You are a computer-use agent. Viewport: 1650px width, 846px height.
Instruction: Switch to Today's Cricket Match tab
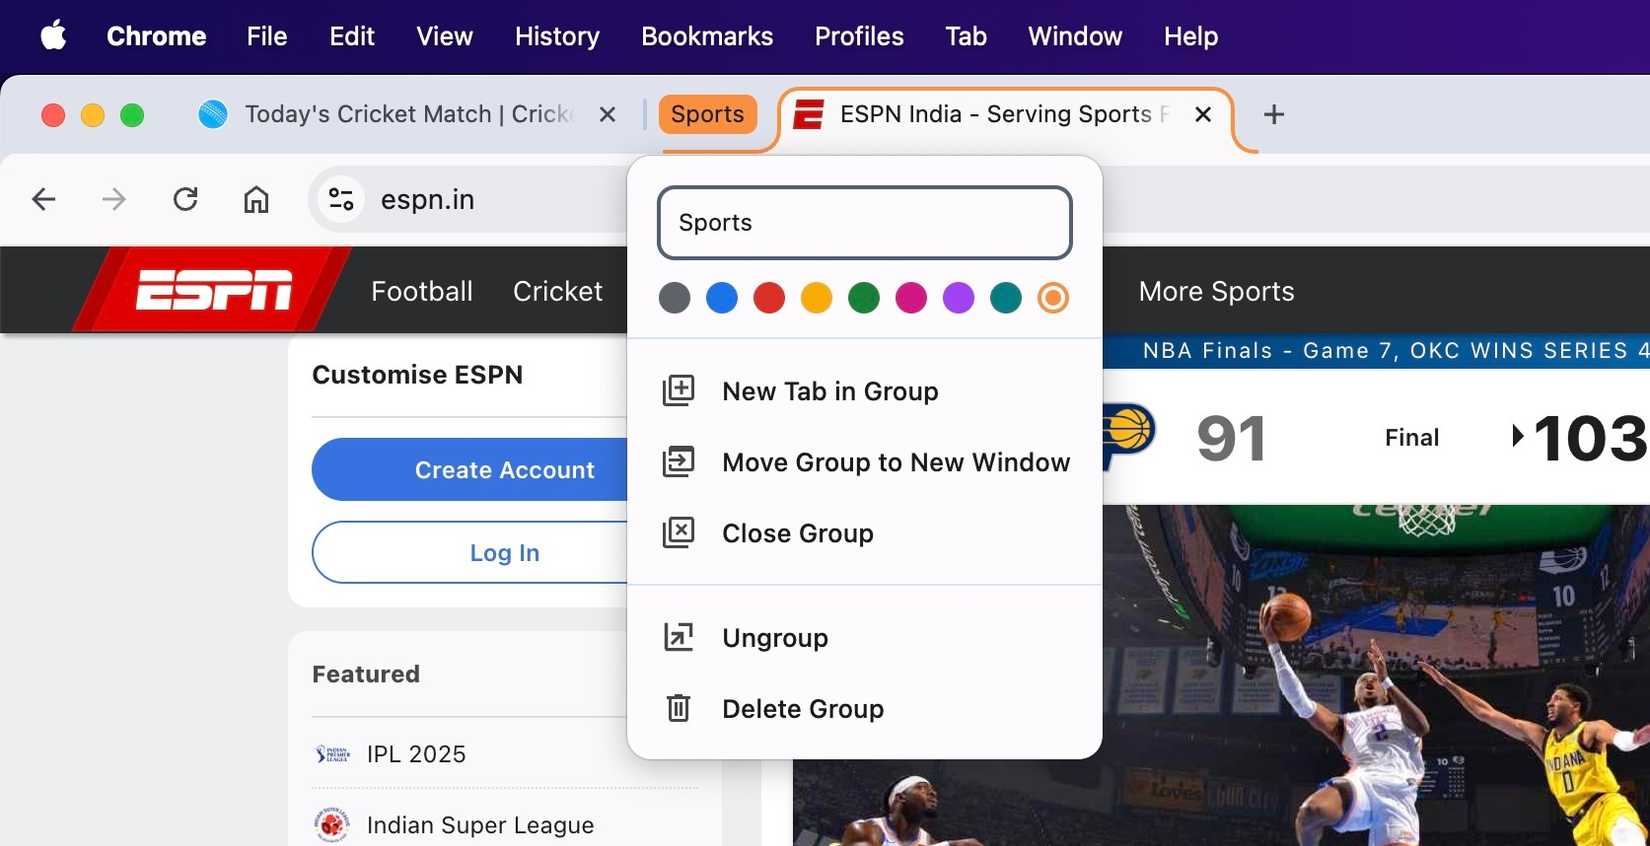pos(408,114)
